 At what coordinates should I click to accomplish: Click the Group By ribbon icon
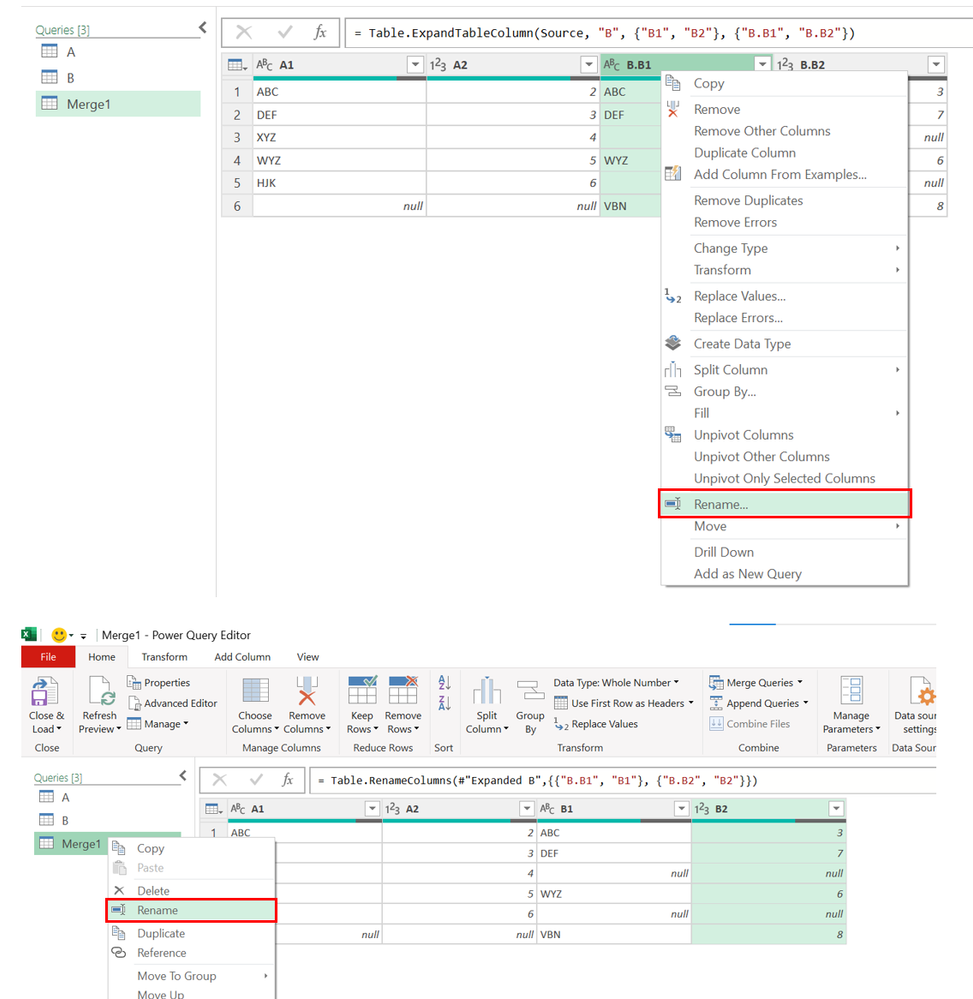530,693
